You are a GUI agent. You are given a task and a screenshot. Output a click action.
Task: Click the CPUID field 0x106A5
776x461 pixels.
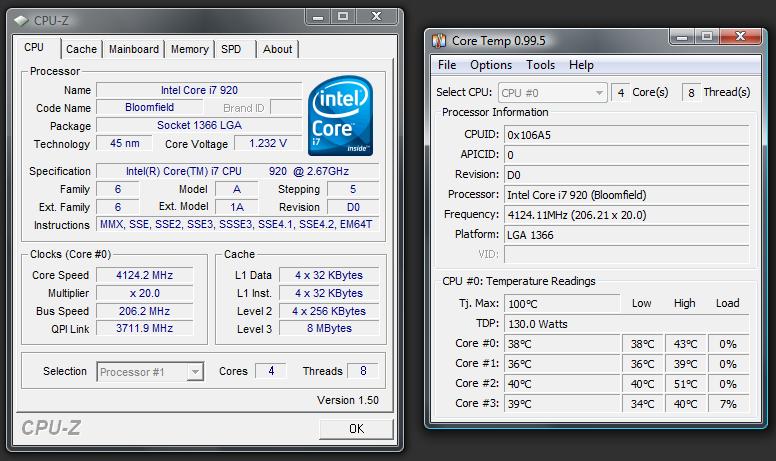[x=627, y=135]
